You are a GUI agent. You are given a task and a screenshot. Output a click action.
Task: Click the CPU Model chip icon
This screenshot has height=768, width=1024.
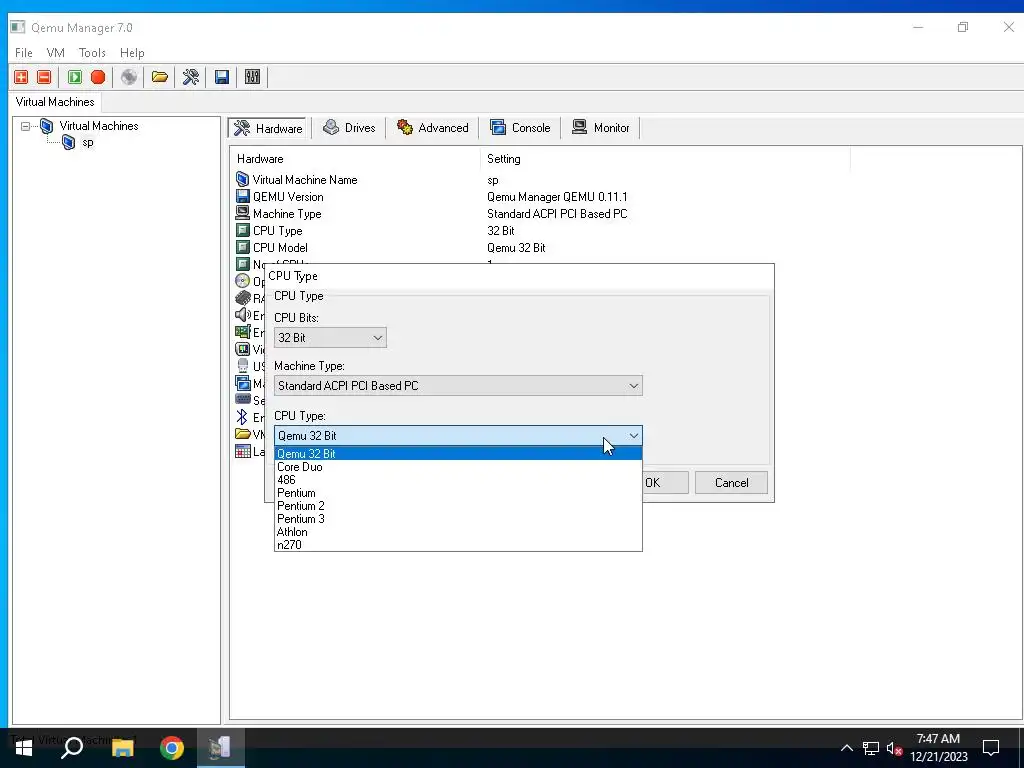242,247
